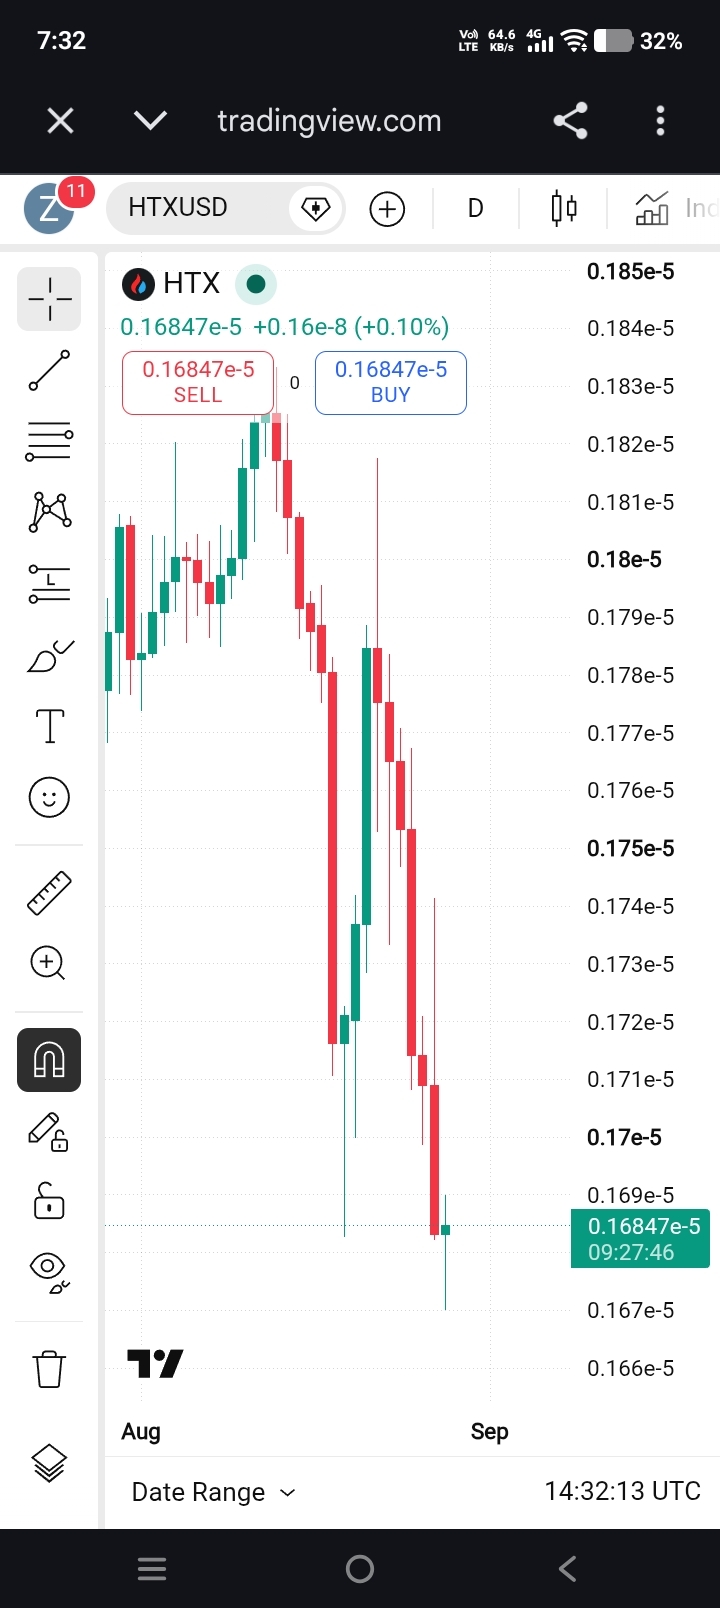Activate the ruler measure tool
Image resolution: width=720 pixels, height=1608 pixels.
(49, 893)
